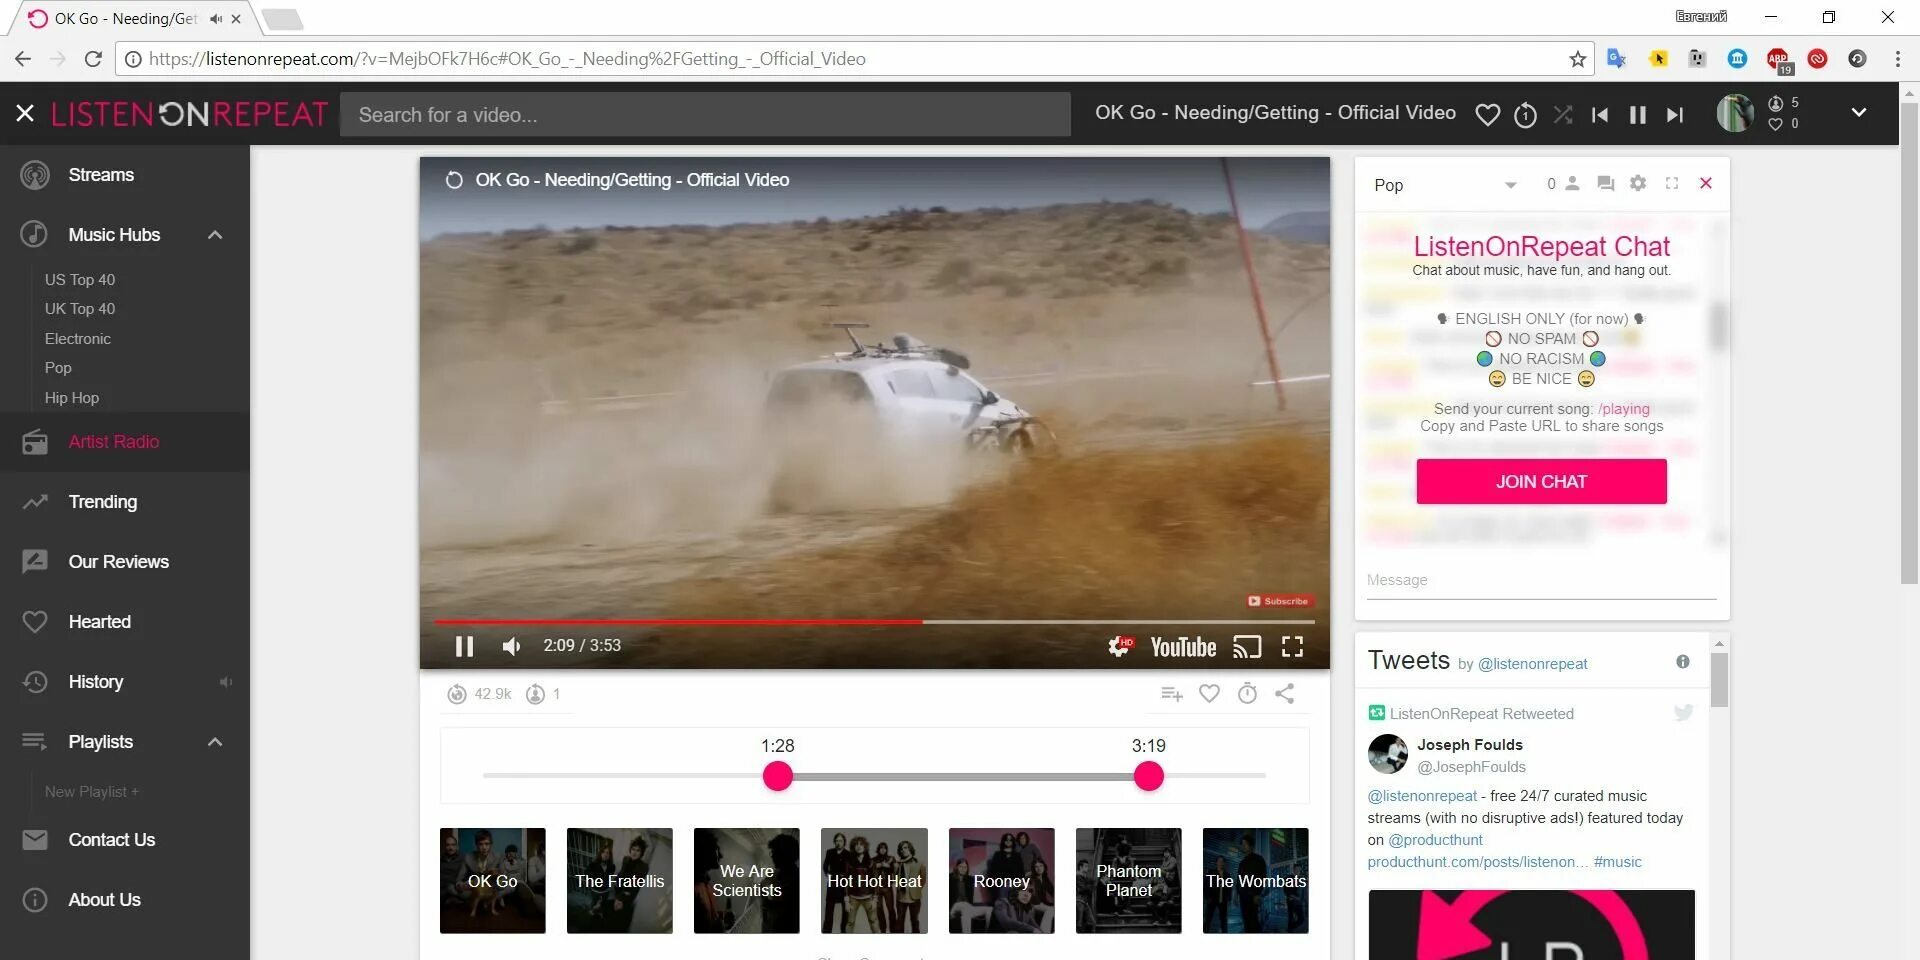Open We Are Scientists artist thumbnail
This screenshot has height=960, width=1920.
(747, 881)
